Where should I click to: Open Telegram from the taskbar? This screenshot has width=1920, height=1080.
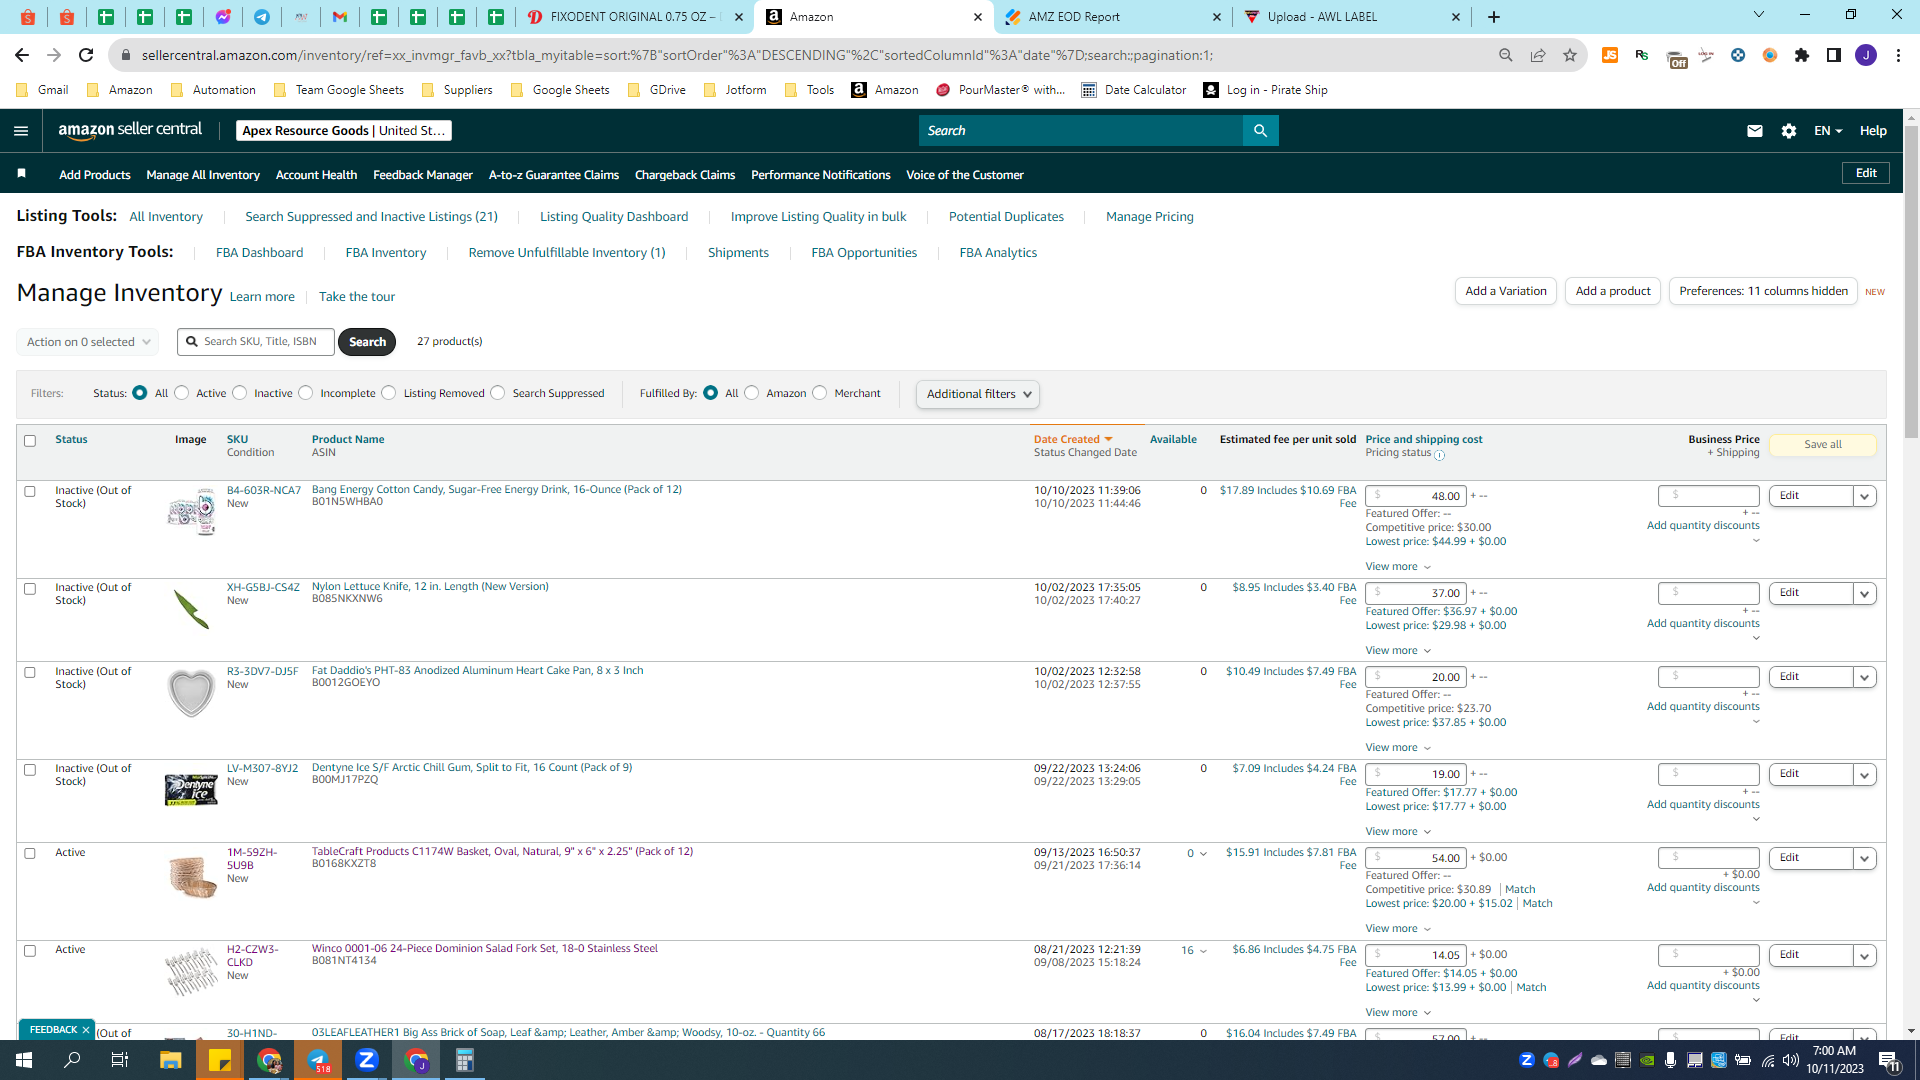click(x=318, y=1060)
